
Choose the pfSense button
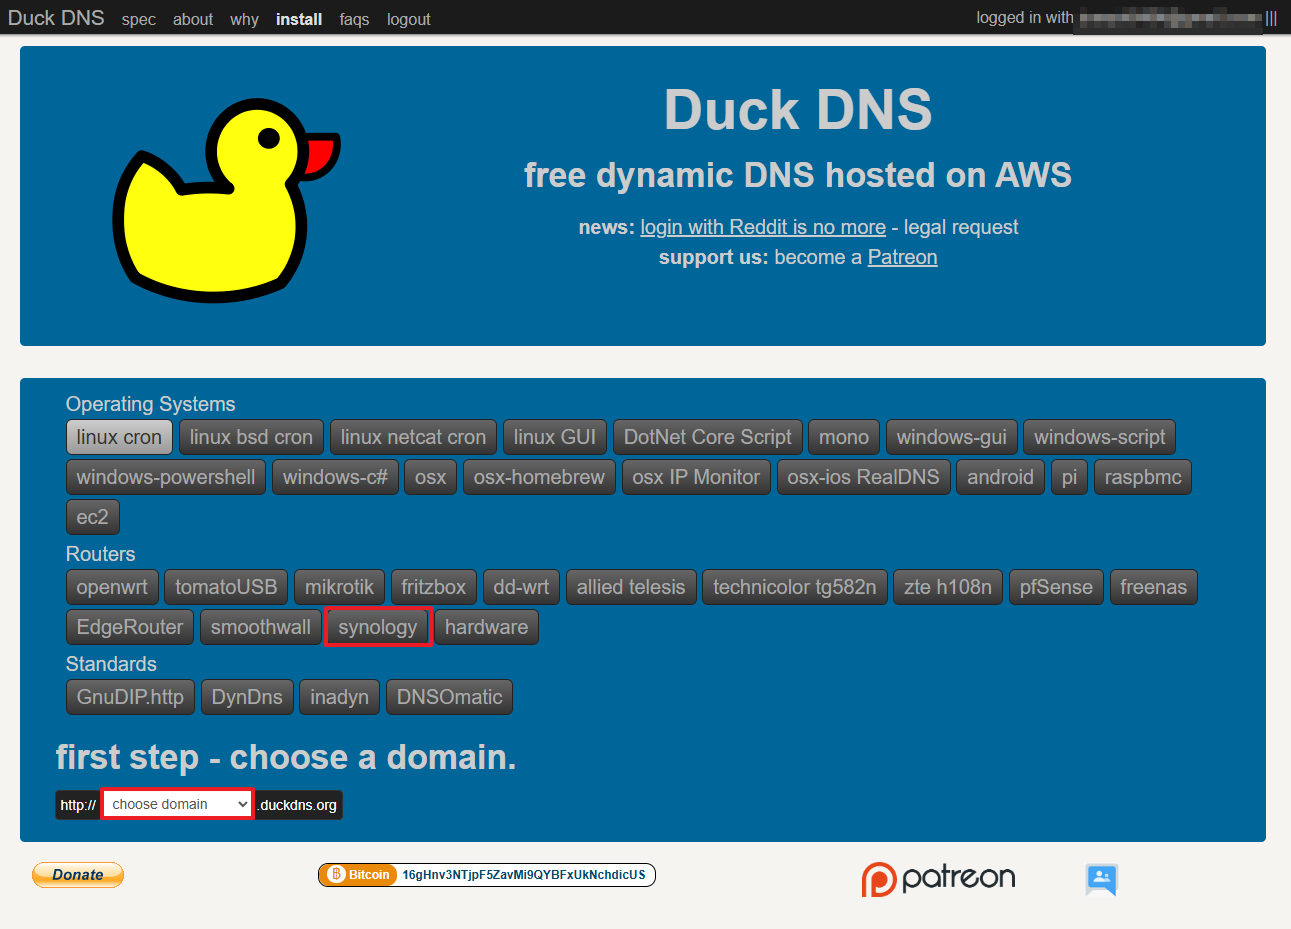tap(1056, 587)
